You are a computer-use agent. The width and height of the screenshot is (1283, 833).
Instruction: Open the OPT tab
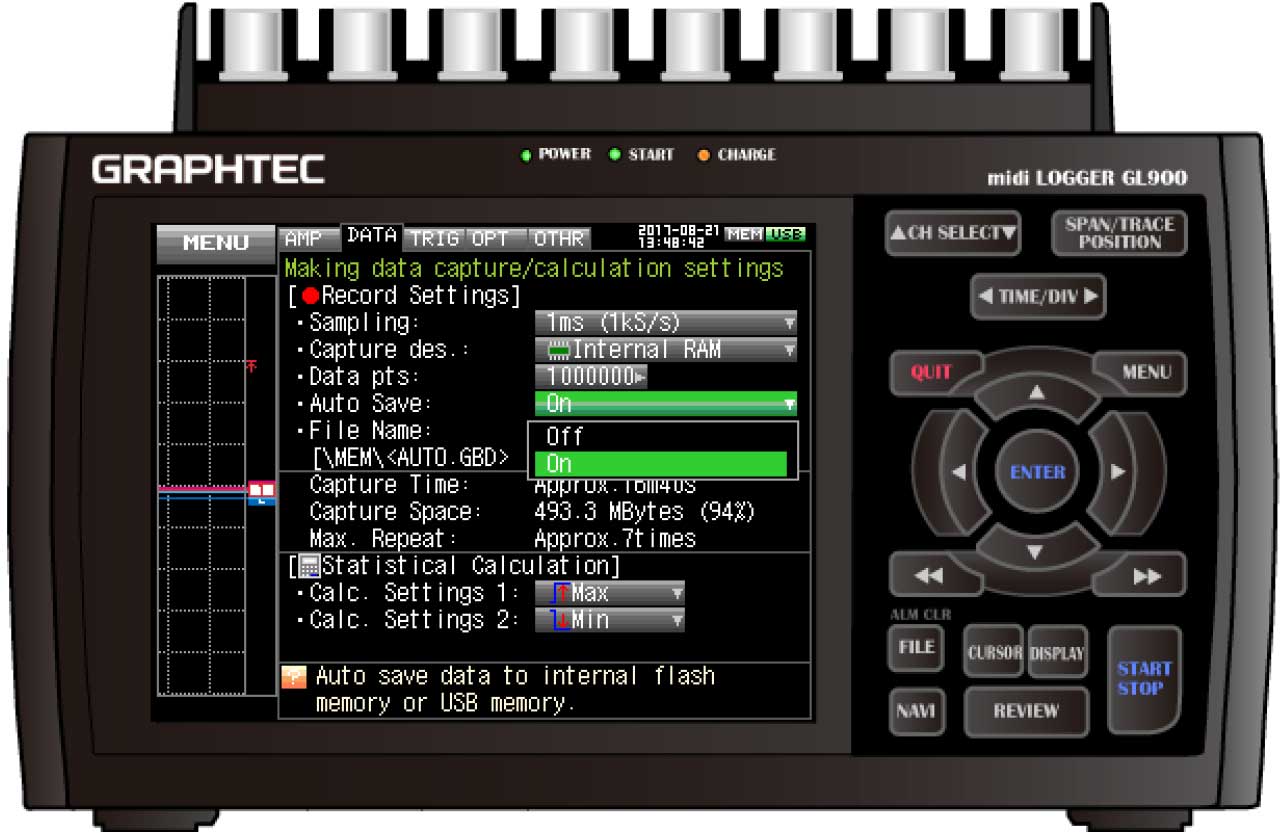click(495, 238)
